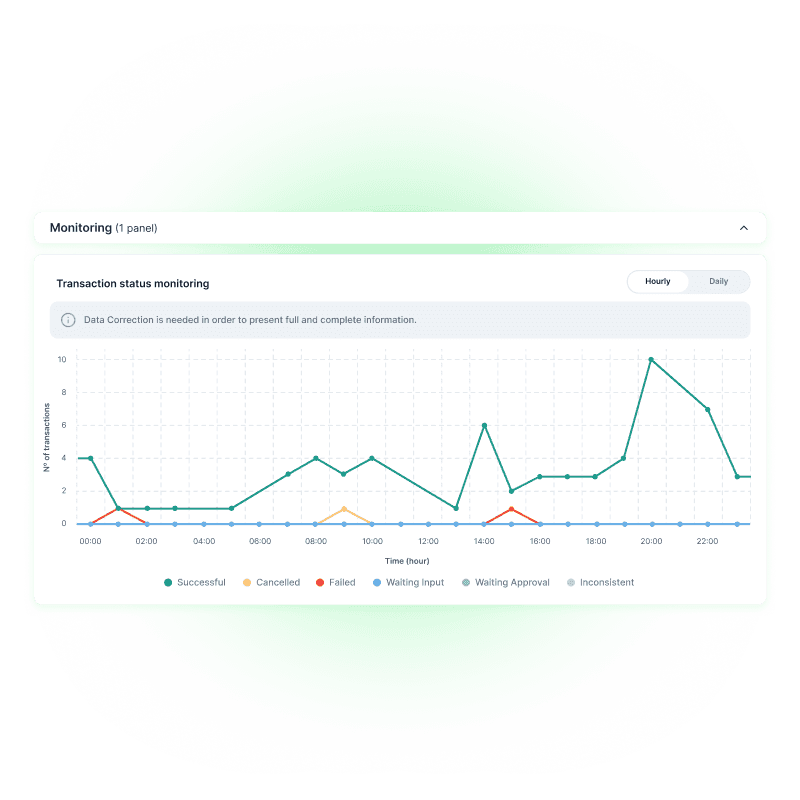Click the red Failed legend dot

point(322,582)
